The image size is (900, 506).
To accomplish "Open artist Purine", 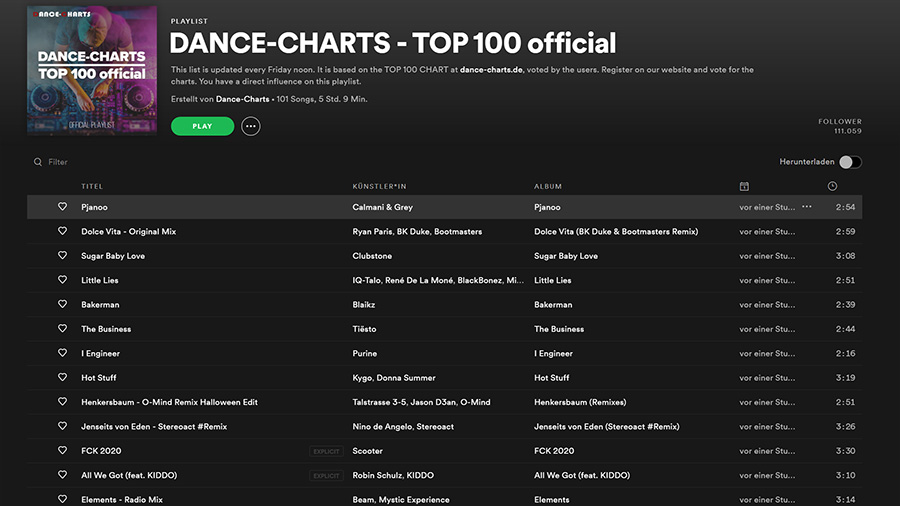I will [364, 353].
